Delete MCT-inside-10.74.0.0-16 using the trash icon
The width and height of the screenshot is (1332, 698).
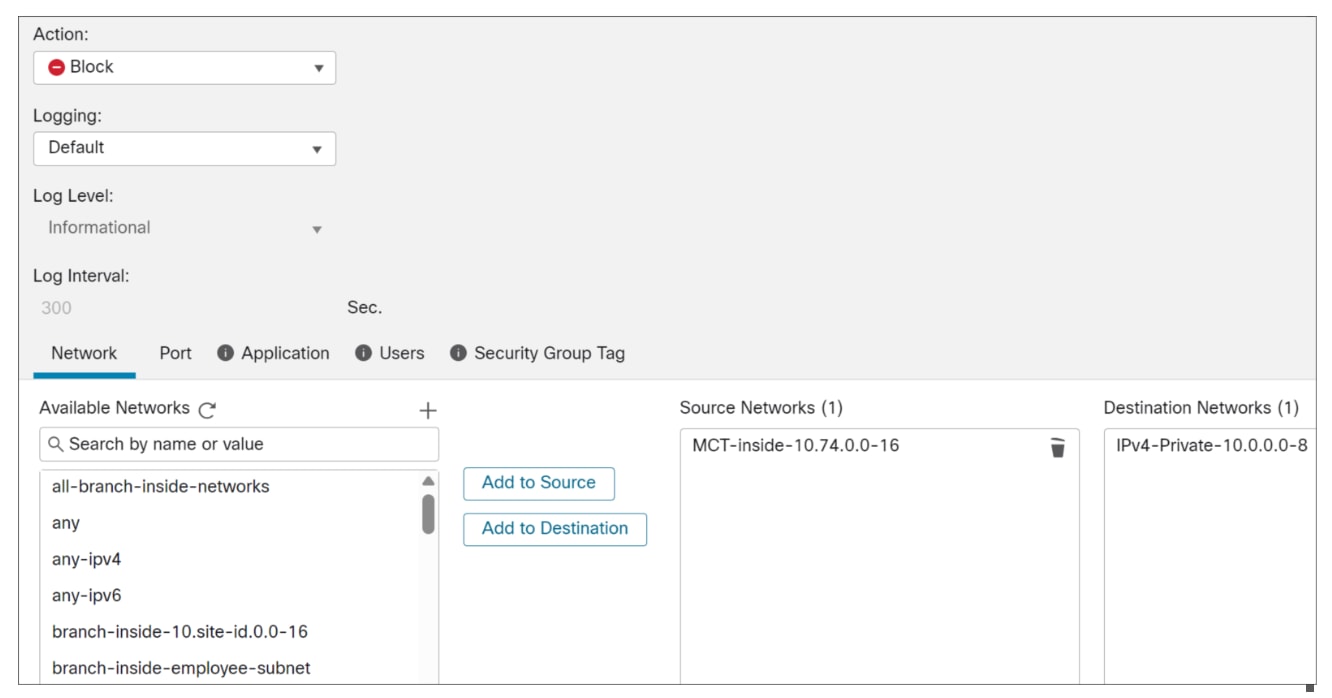(x=1057, y=447)
